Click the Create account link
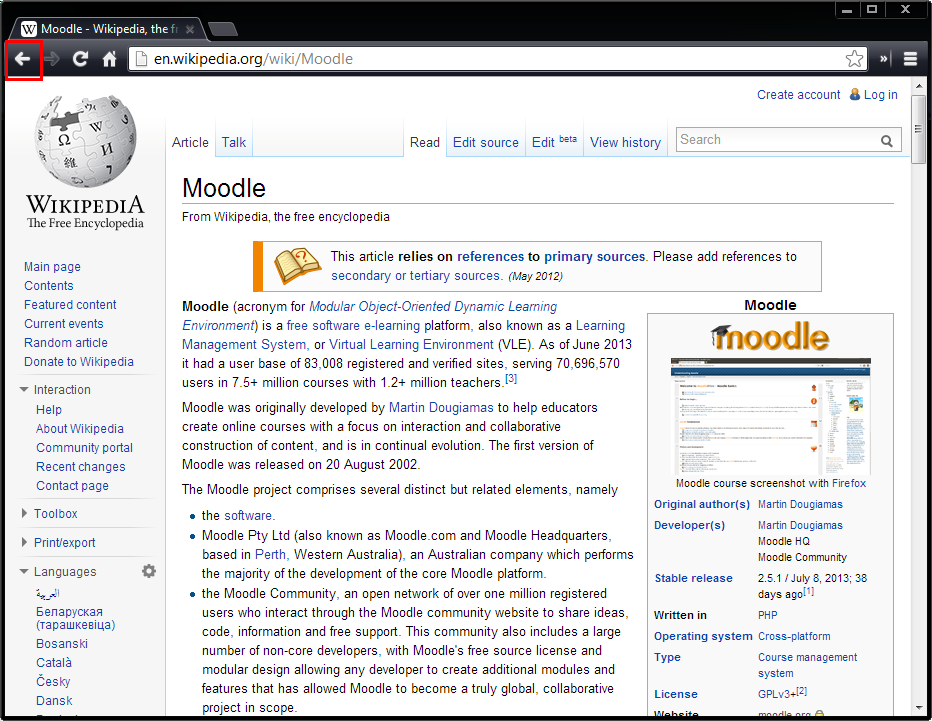This screenshot has height=721, width=932. (x=798, y=95)
